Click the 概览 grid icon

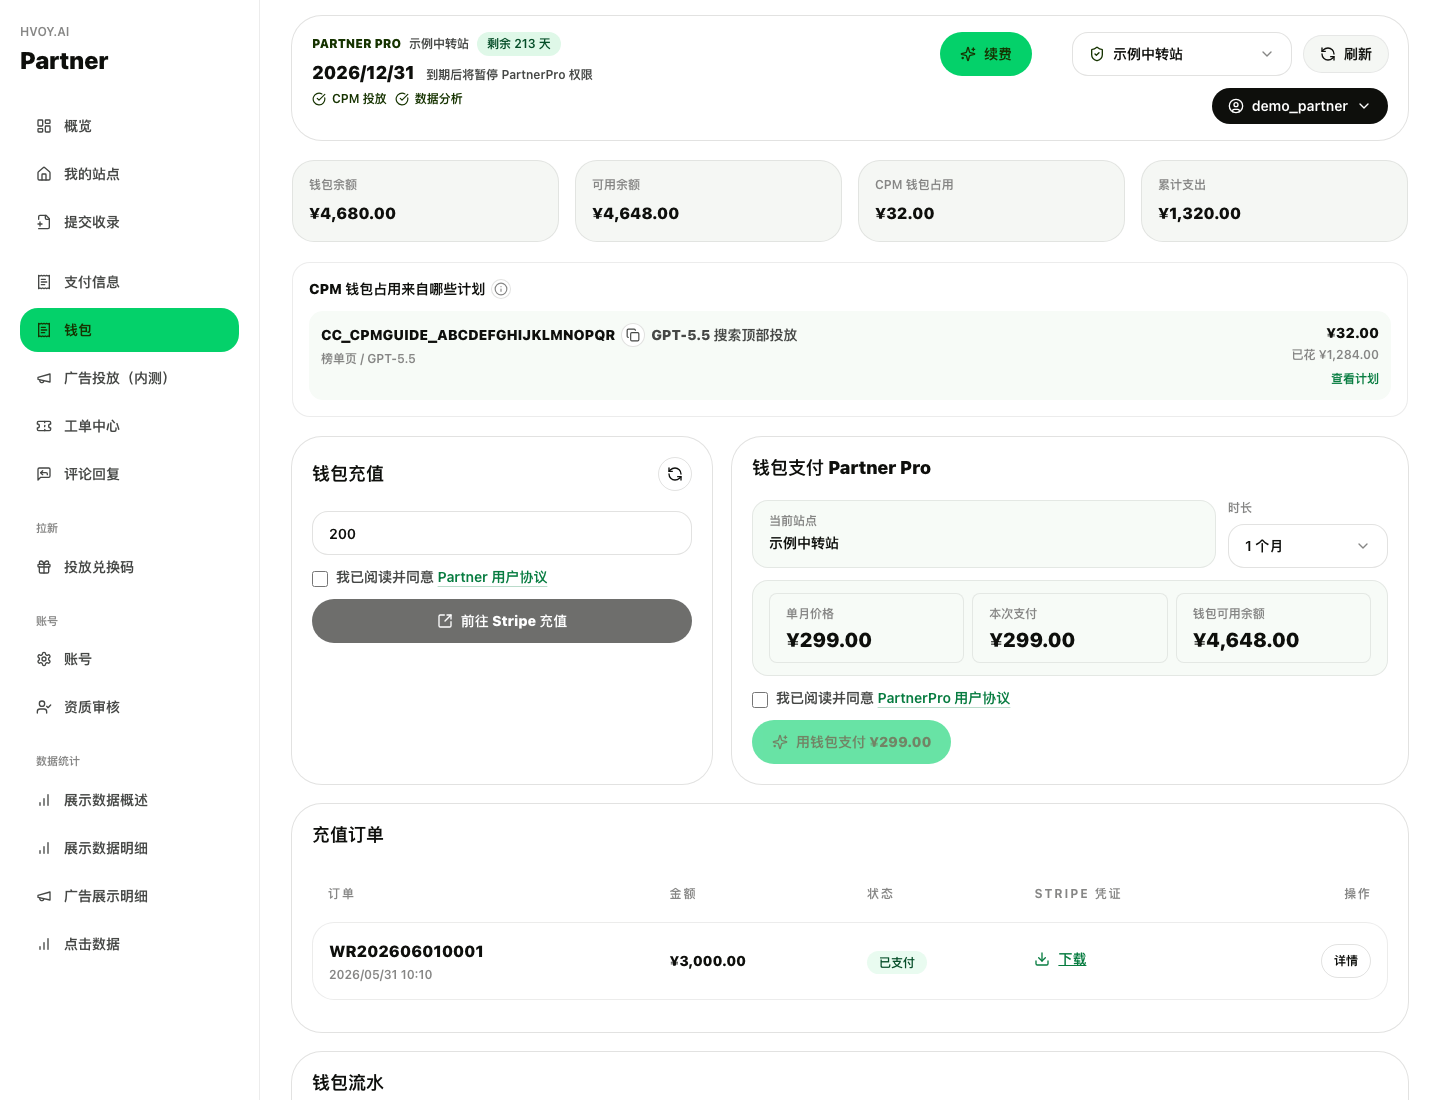click(44, 126)
